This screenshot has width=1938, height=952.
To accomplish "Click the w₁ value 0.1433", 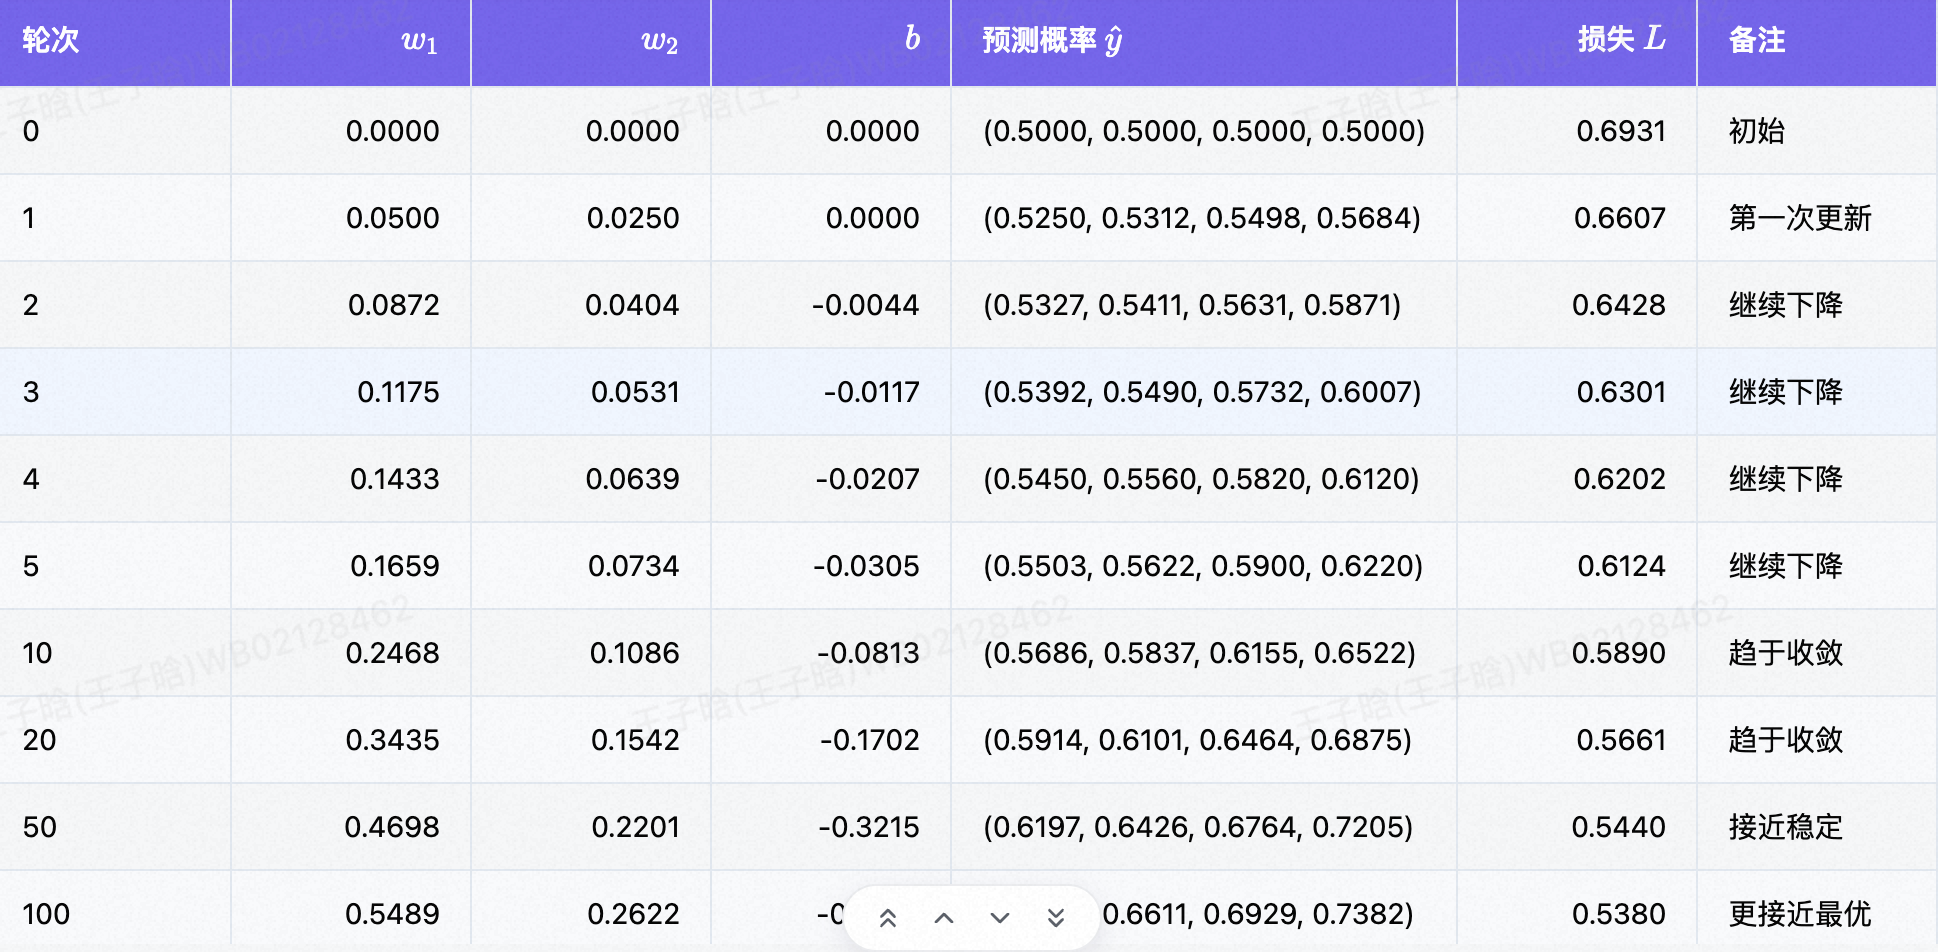I will 395,479.
